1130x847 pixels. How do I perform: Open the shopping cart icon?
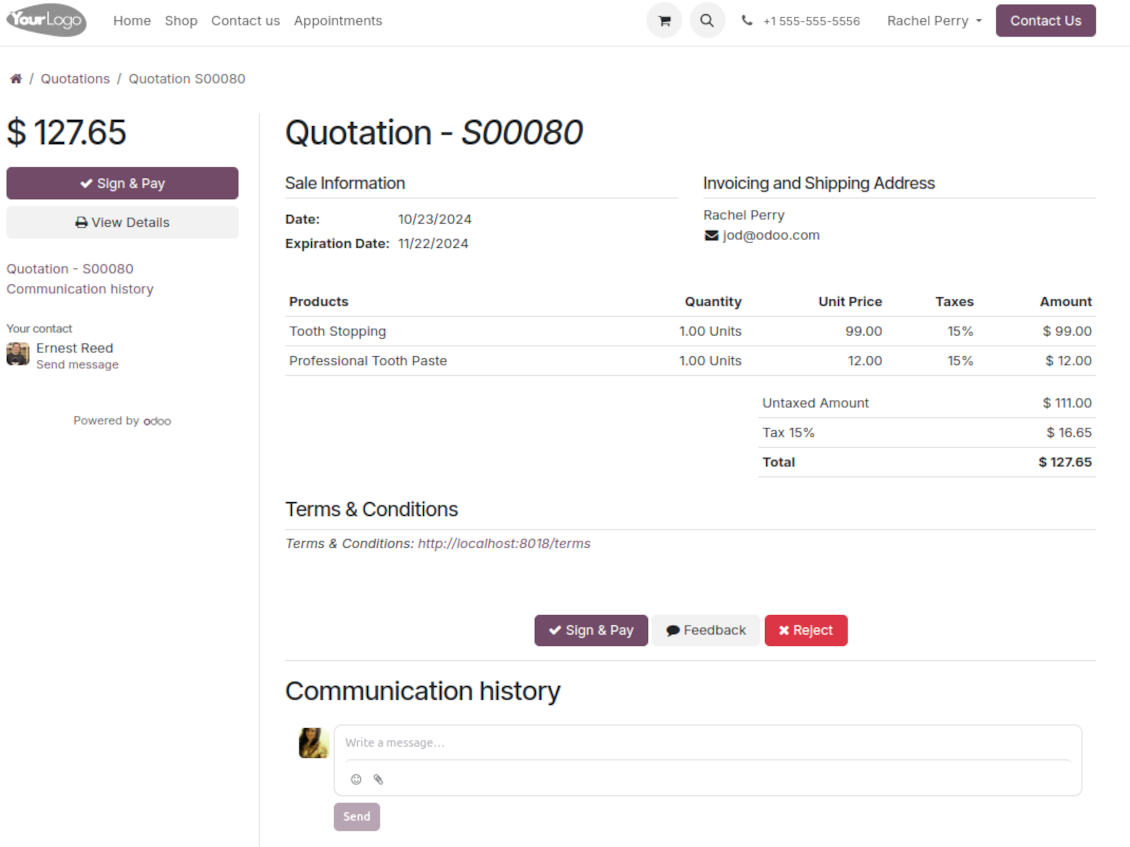[x=664, y=21]
